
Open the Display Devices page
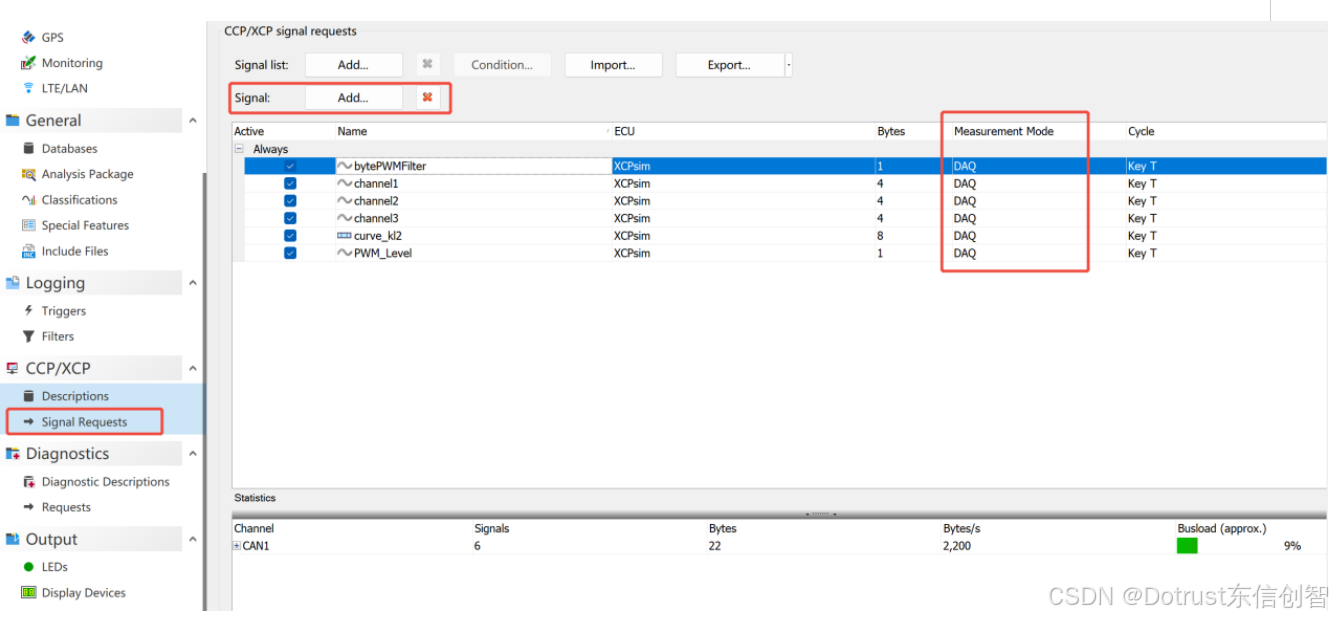84,593
